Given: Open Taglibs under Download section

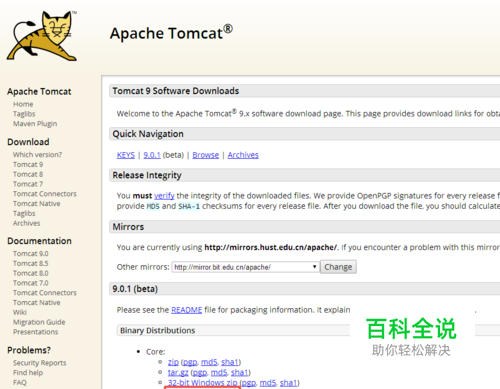Looking at the screenshot, I should click(24, 213).
